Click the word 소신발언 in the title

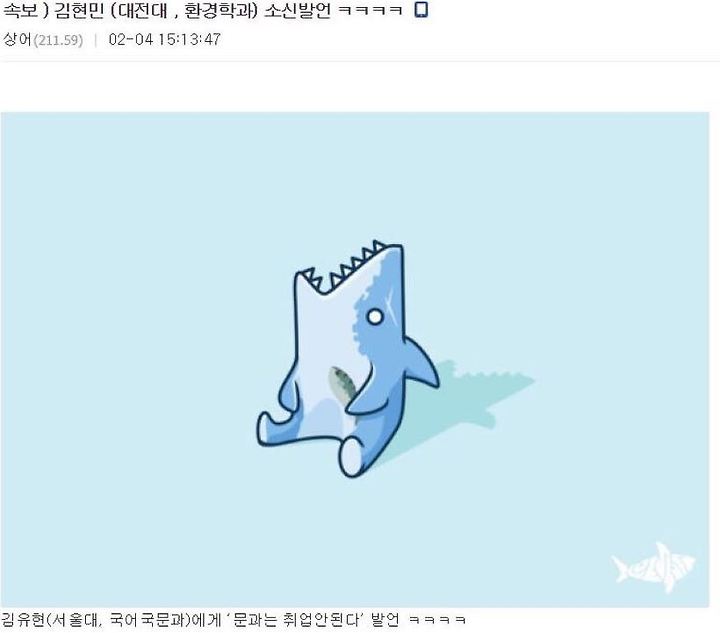298,11
